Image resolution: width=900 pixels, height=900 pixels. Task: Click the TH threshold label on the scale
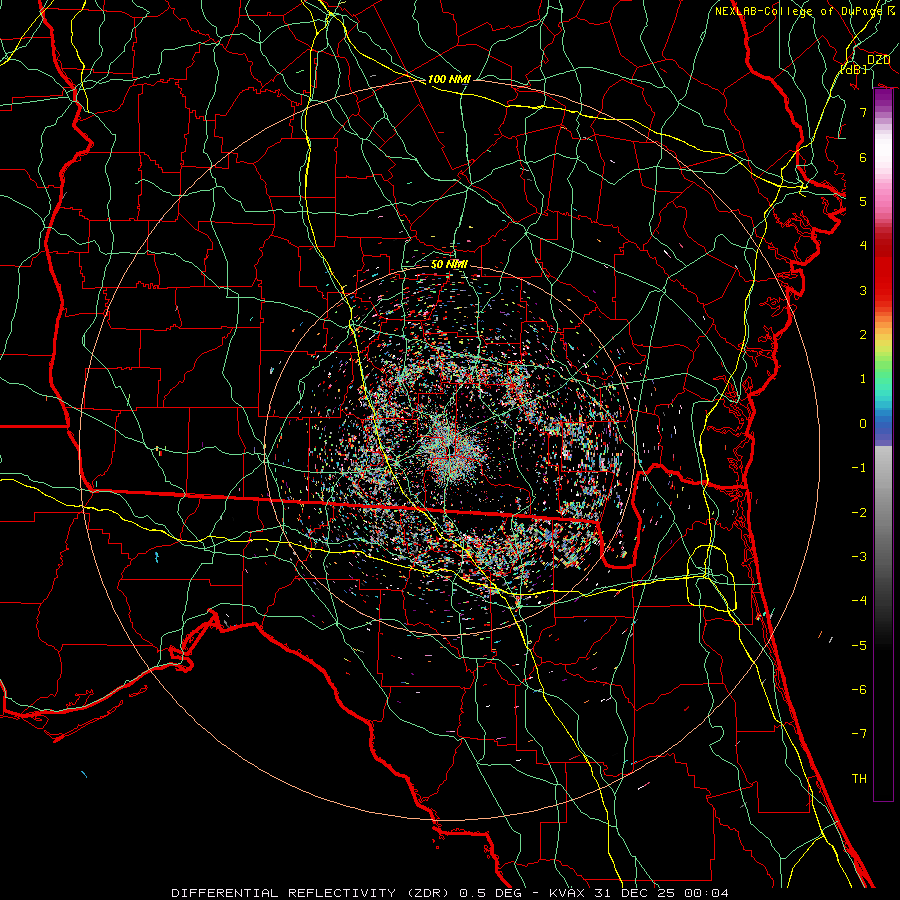click(x=859, y=779)
